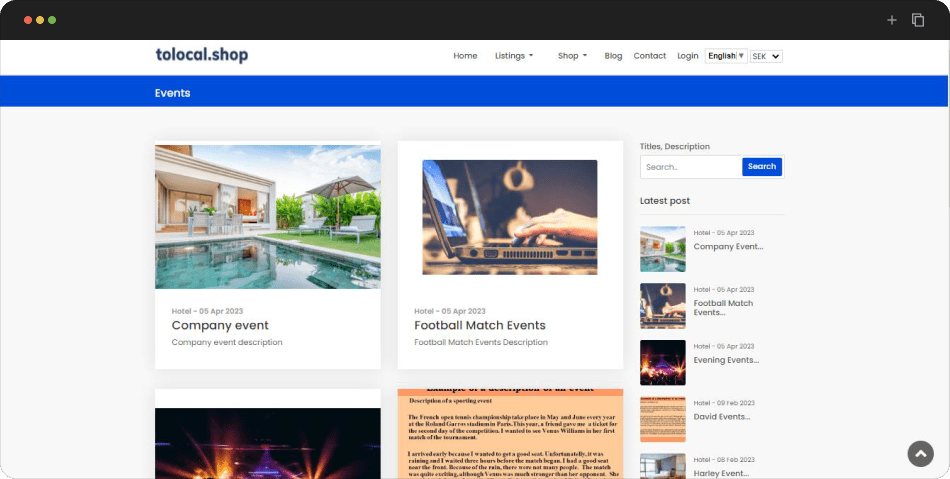Image resolution: width=950 pixels, height=479 pixels.
Task: Click the Company event card title
Action: point(220,325)
